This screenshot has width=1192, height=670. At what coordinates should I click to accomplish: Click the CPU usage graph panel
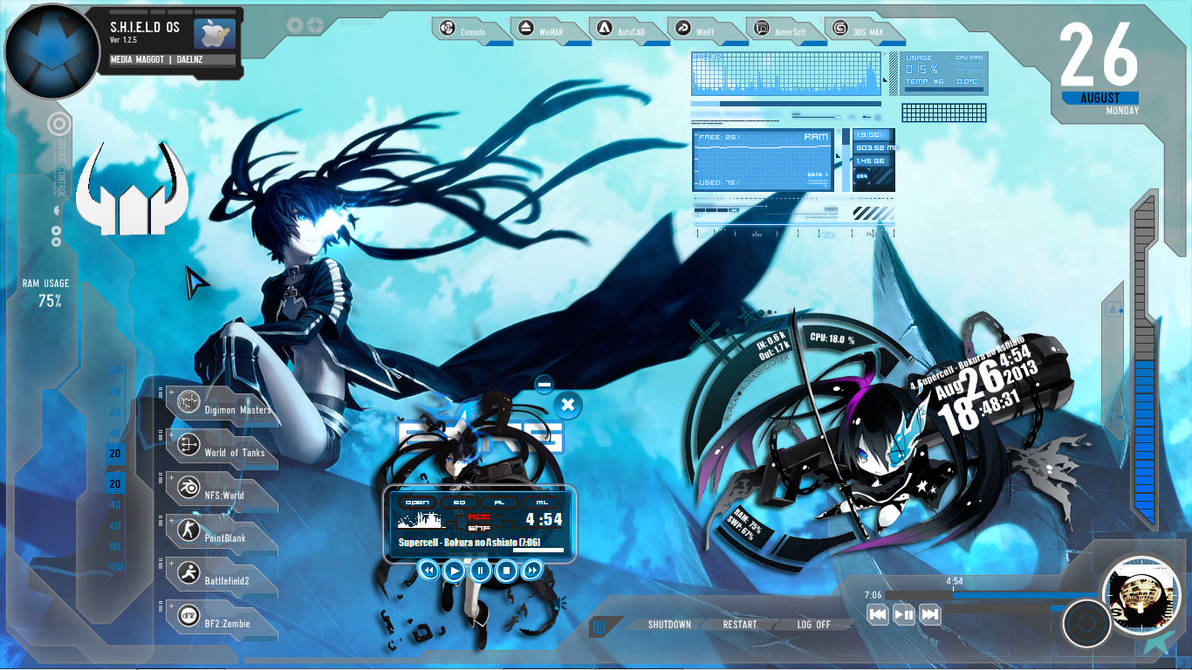click(785, 73)
